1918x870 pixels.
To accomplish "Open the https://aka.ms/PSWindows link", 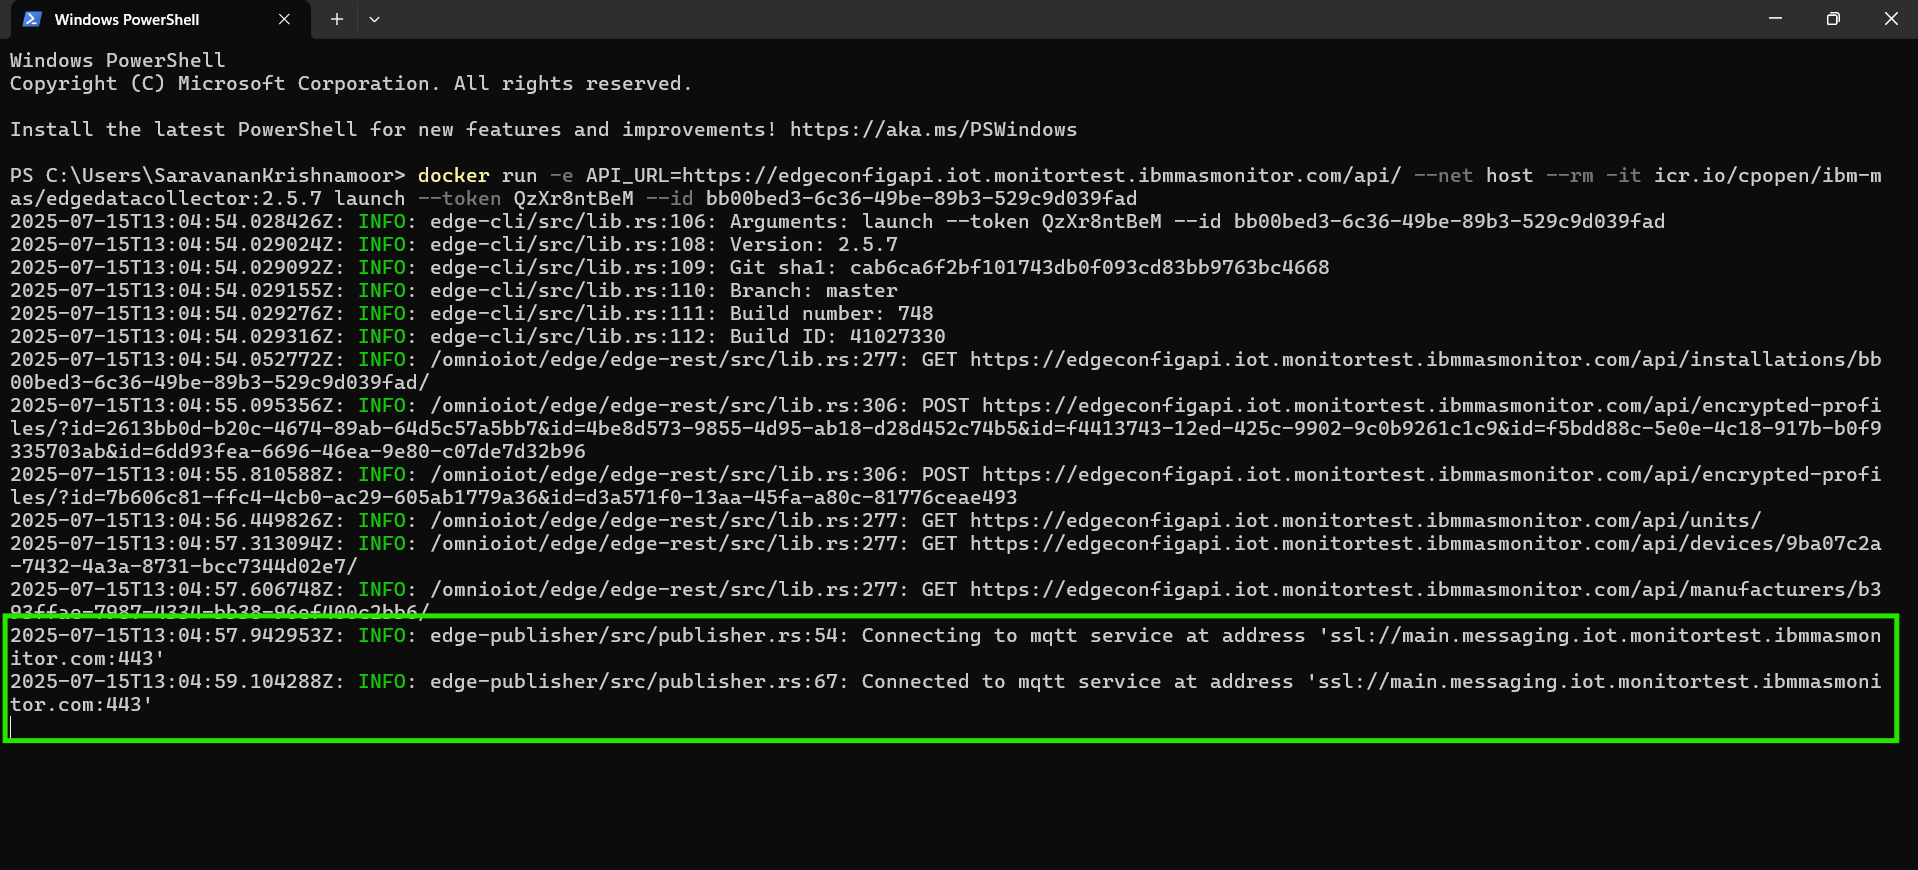I will (933, 129).
